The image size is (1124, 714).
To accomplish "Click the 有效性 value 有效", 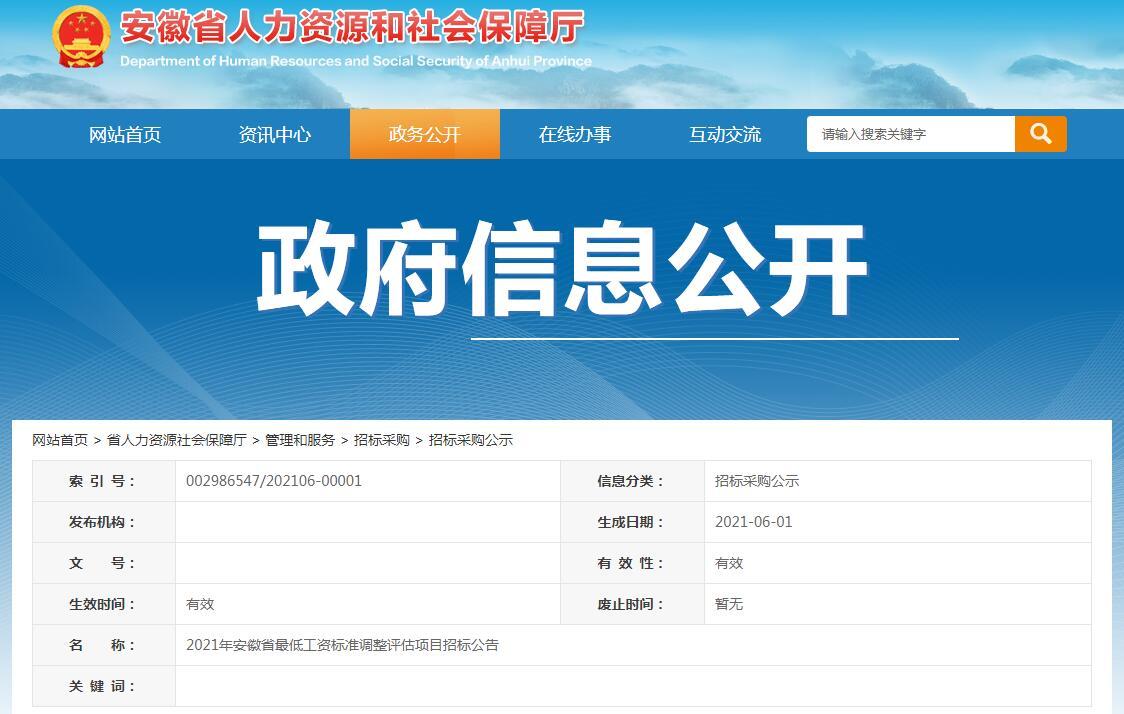I will tap(728, 563).
